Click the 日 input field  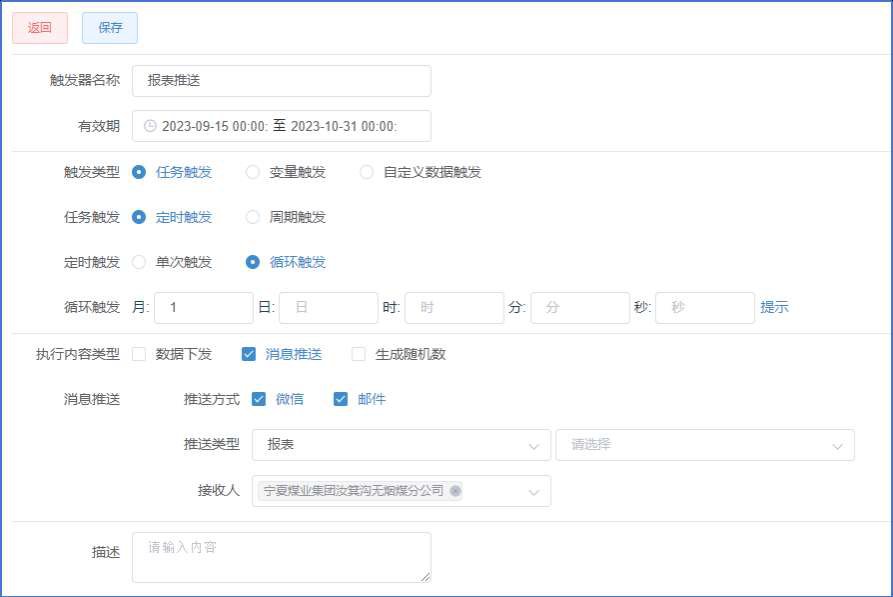pyautogui.click(x=329, y=308)
